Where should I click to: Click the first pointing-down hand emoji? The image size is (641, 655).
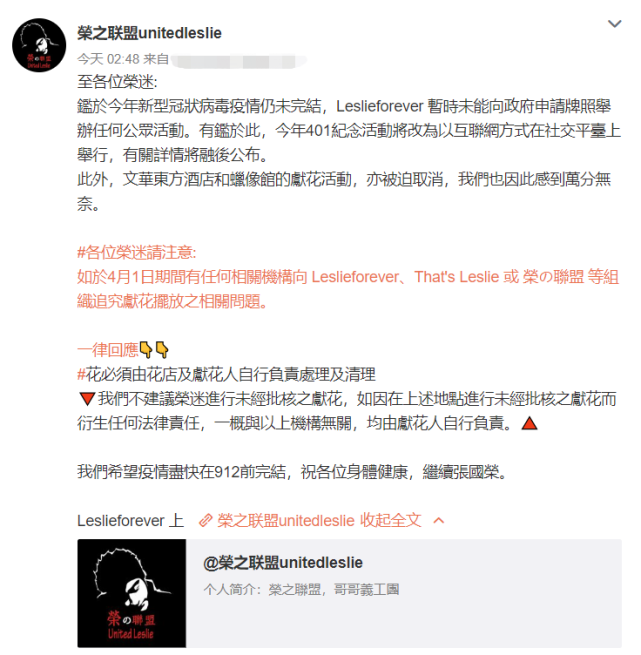click(x=146, y=350)
